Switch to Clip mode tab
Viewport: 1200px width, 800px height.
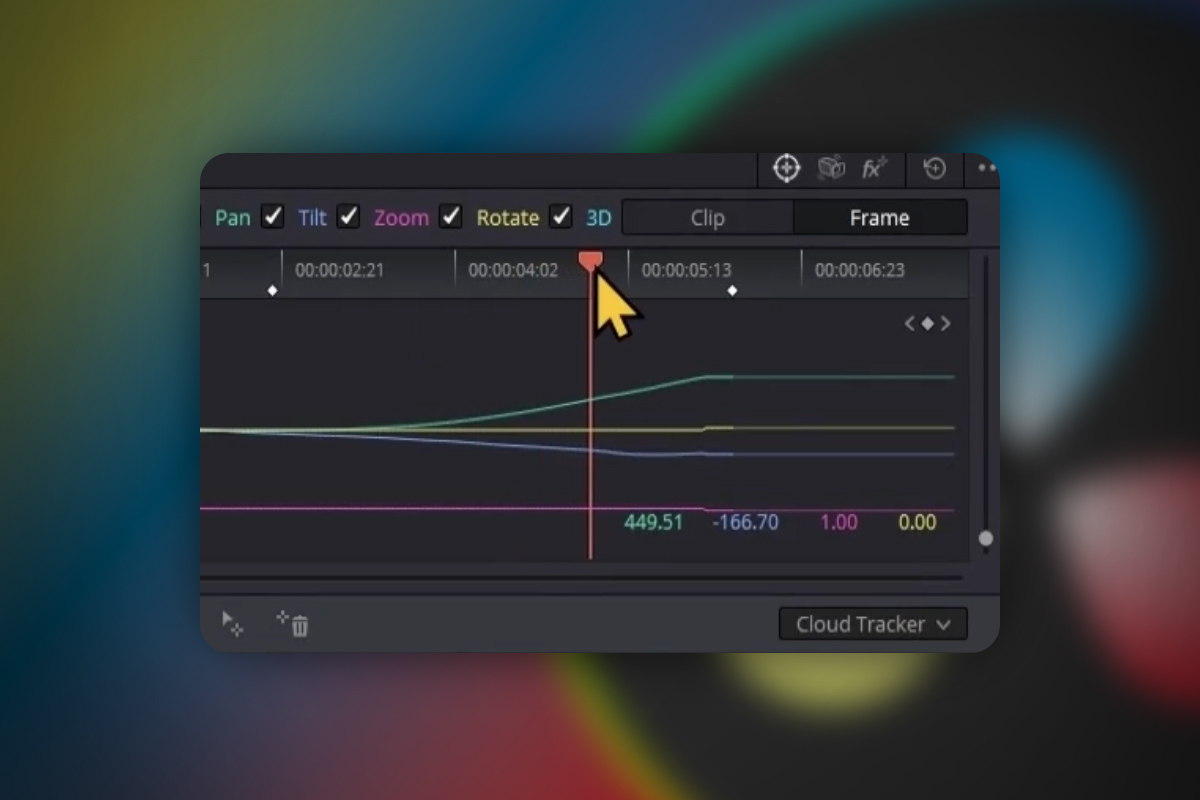tap(708, 218)
